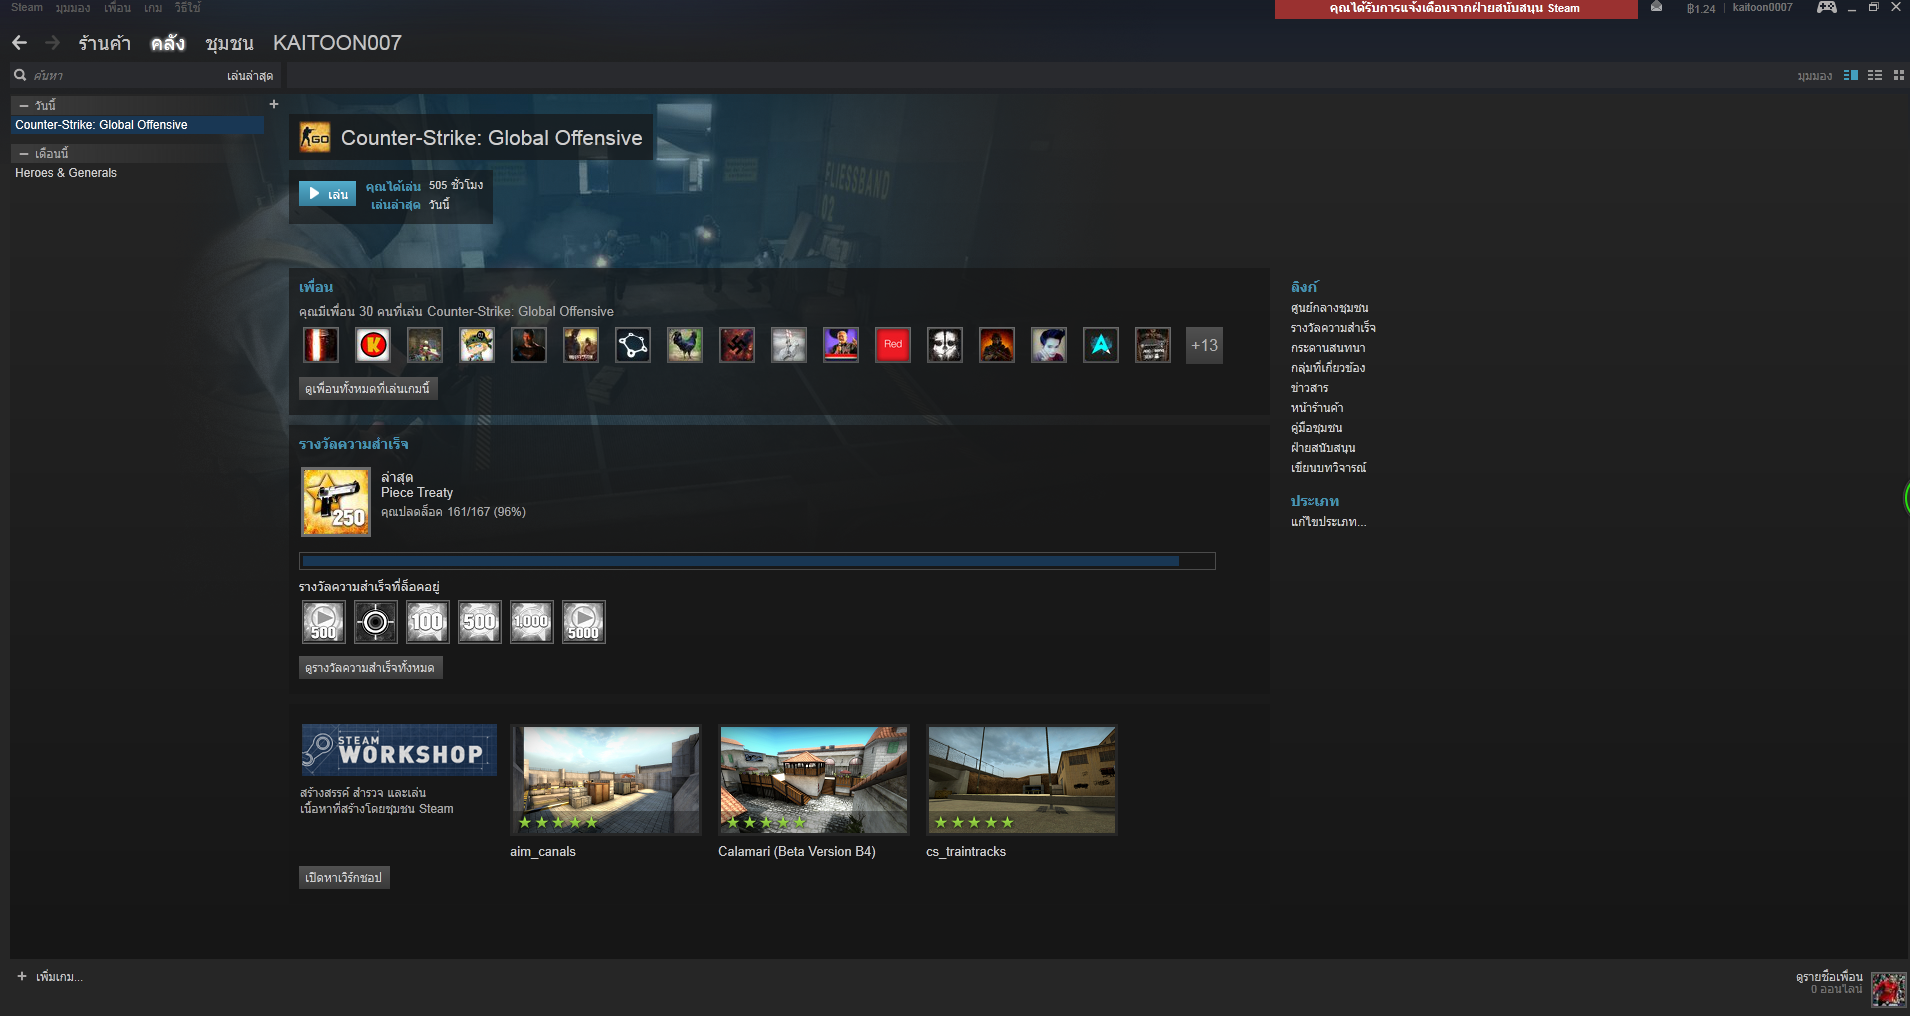The width and height of the screenshot is (1910, 1016).
Task: Switch to detail view mode
Action: tap(1851, 75)
